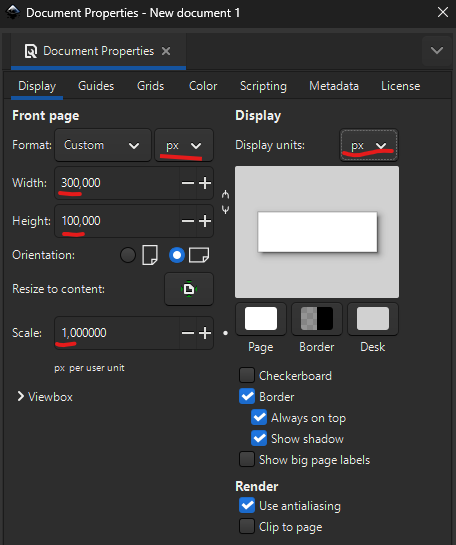456x545 pixels.
Task: Toggle Always on top checkbox
Action: (259, 418)
